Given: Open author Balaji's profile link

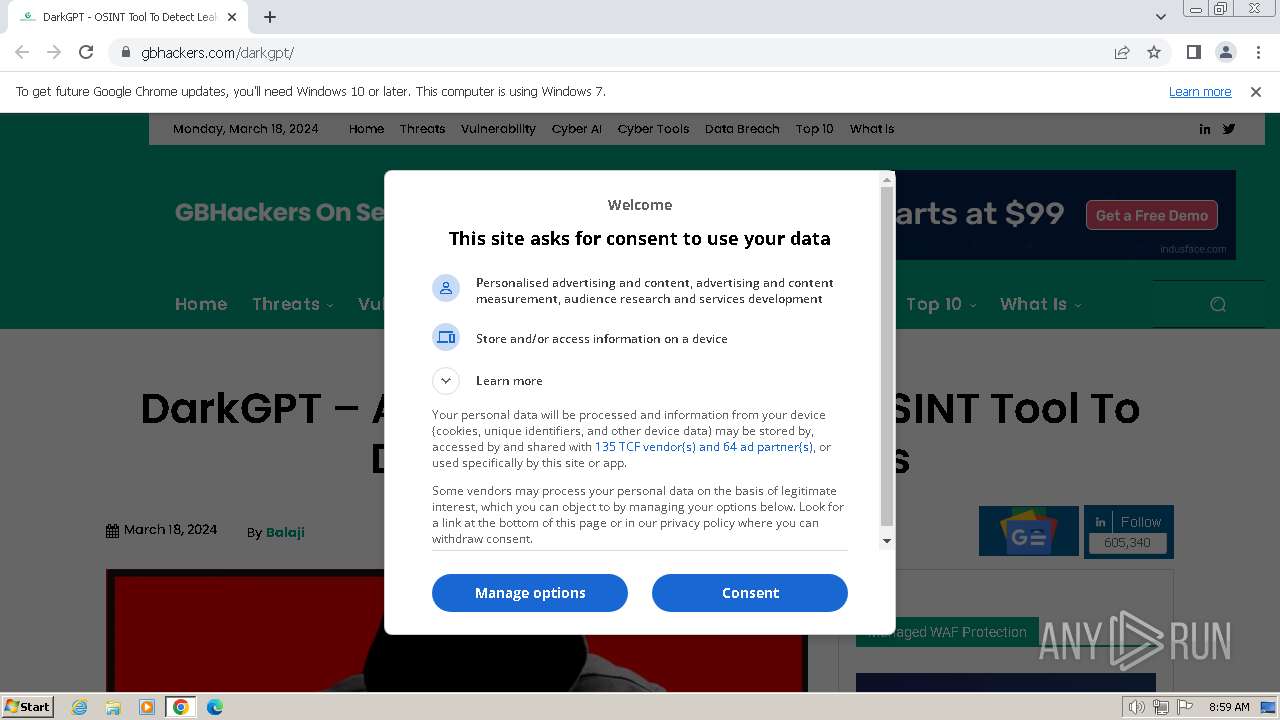Looking at the screenshot, I should [285, 532].
